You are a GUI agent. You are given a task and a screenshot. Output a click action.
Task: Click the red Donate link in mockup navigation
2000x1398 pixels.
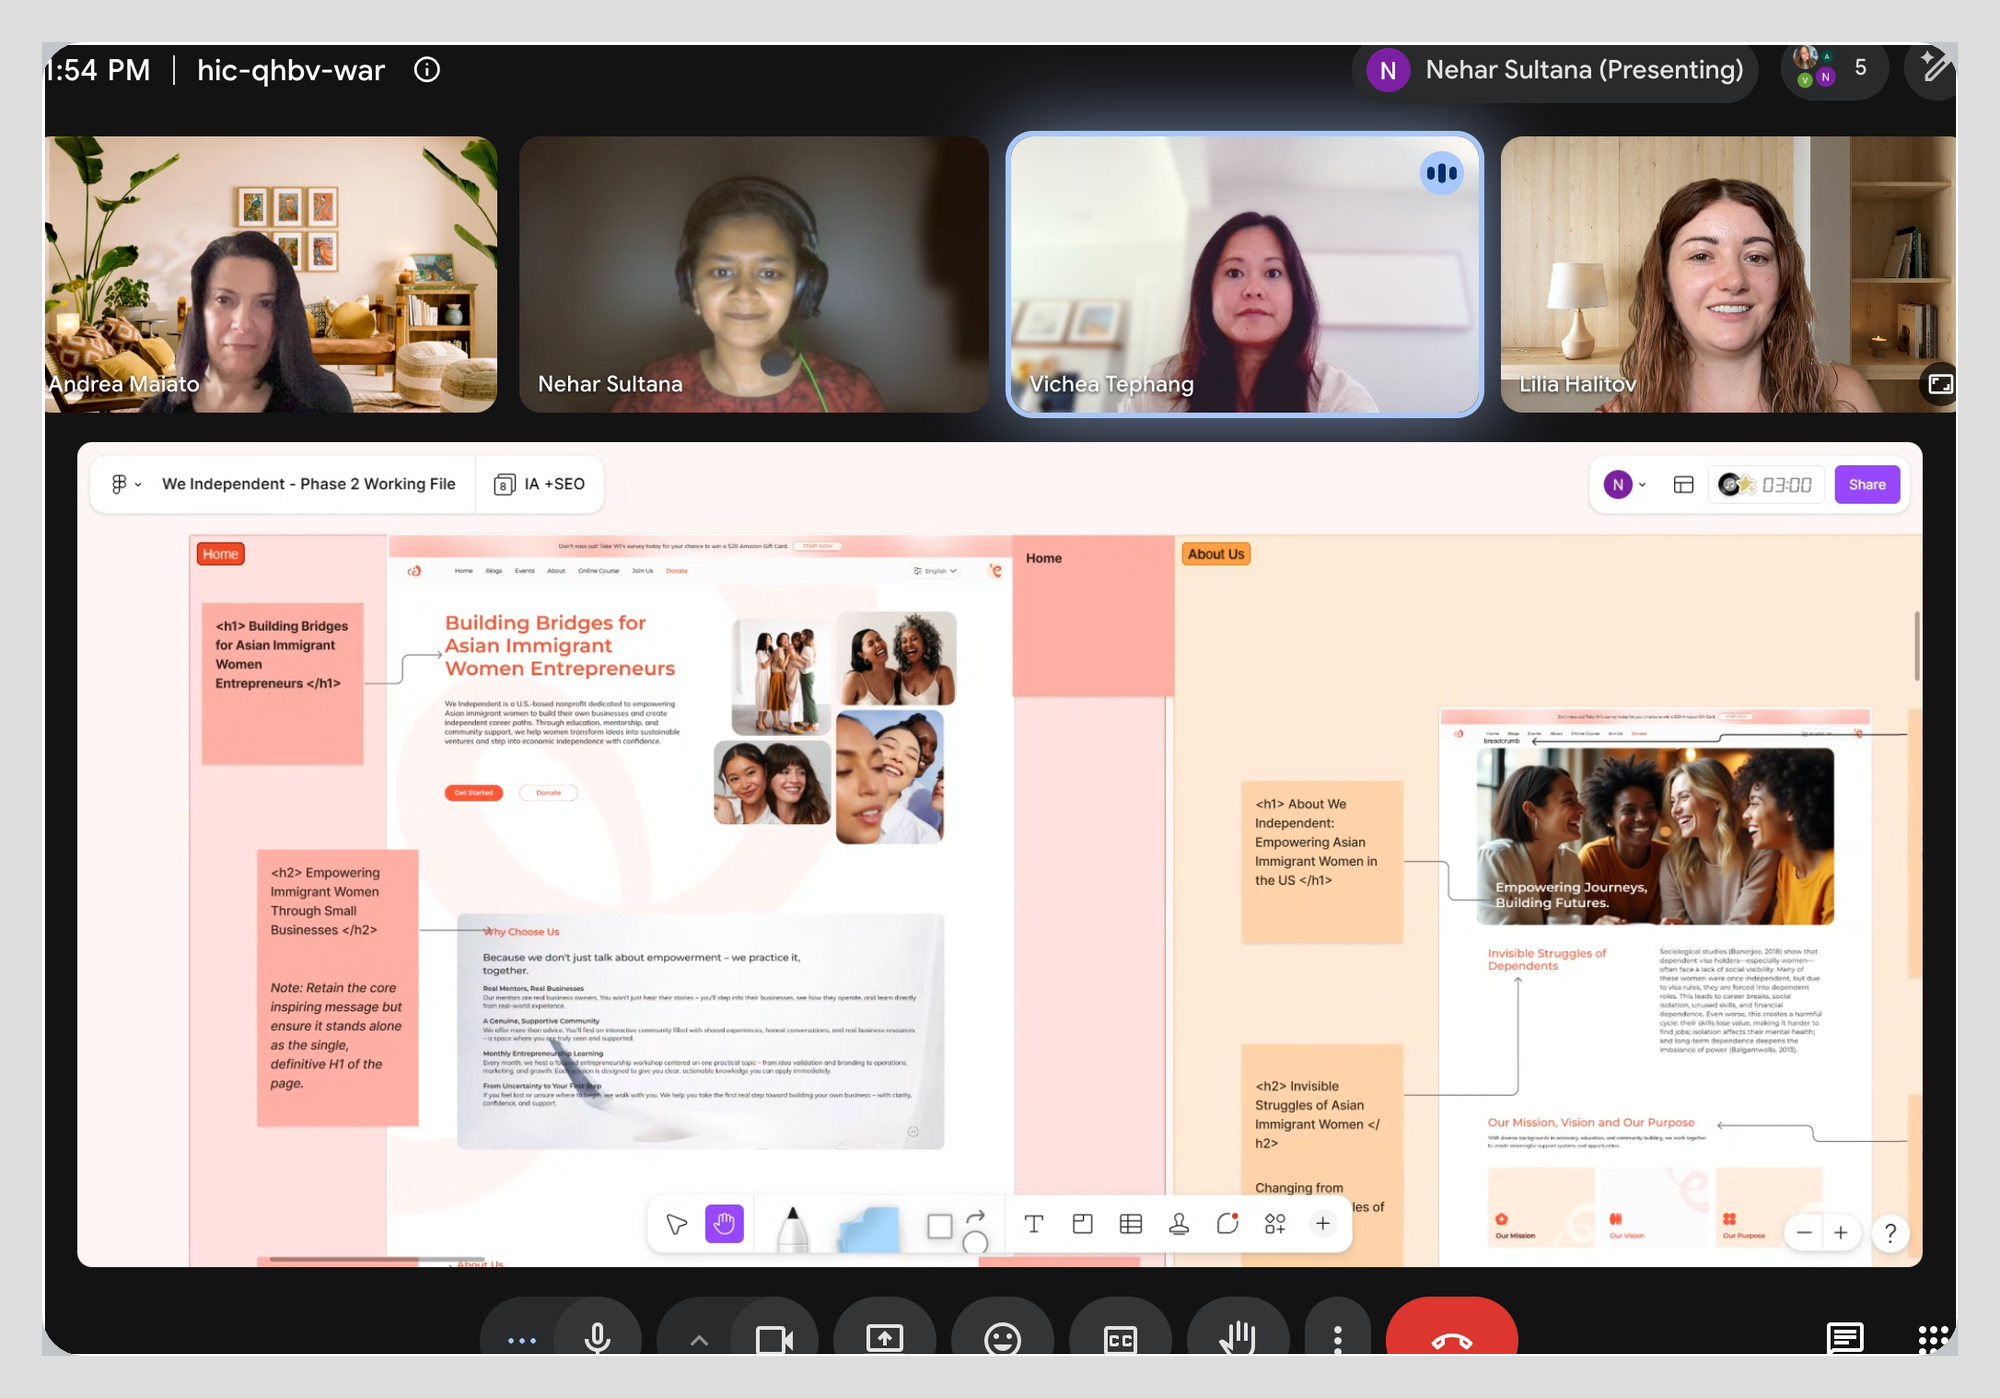(677, 571)
